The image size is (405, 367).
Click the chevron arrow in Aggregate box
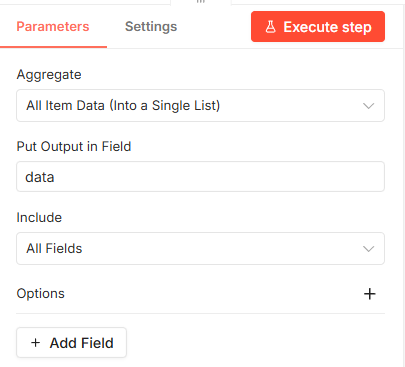368,106
